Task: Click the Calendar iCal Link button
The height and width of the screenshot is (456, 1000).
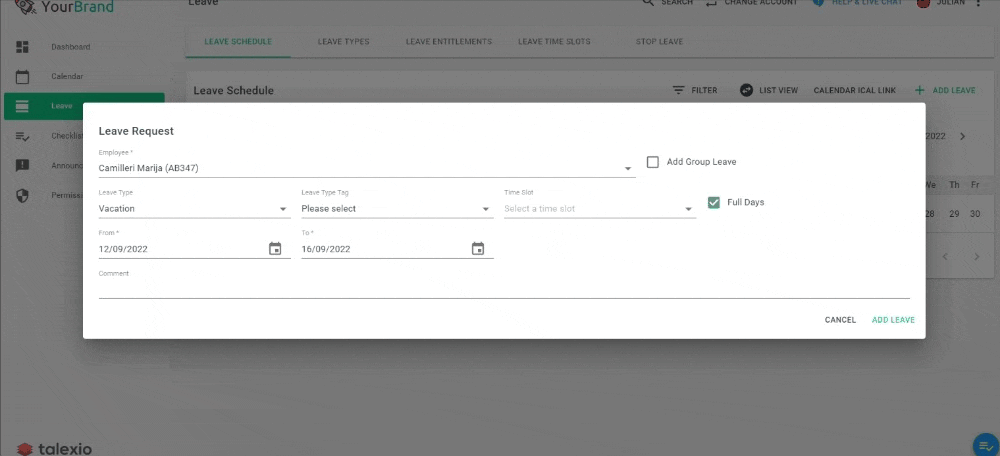Action: click(855, 91)
